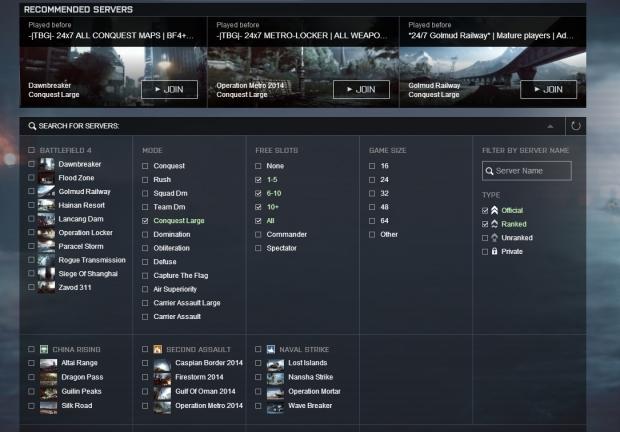
Task: Click the Rogue Transmission map thumbnail
Action: coord(46,260)
